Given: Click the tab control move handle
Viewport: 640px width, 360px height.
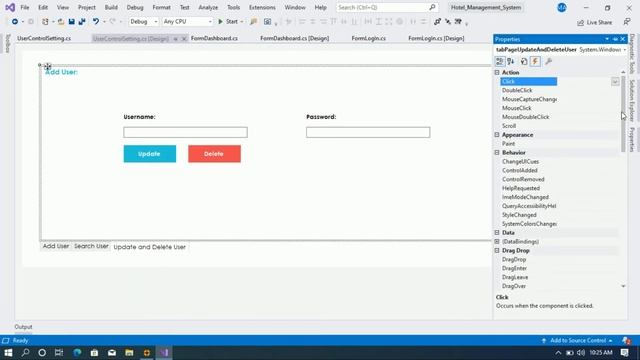Looking at the screenshot, I should click(48, 66).
